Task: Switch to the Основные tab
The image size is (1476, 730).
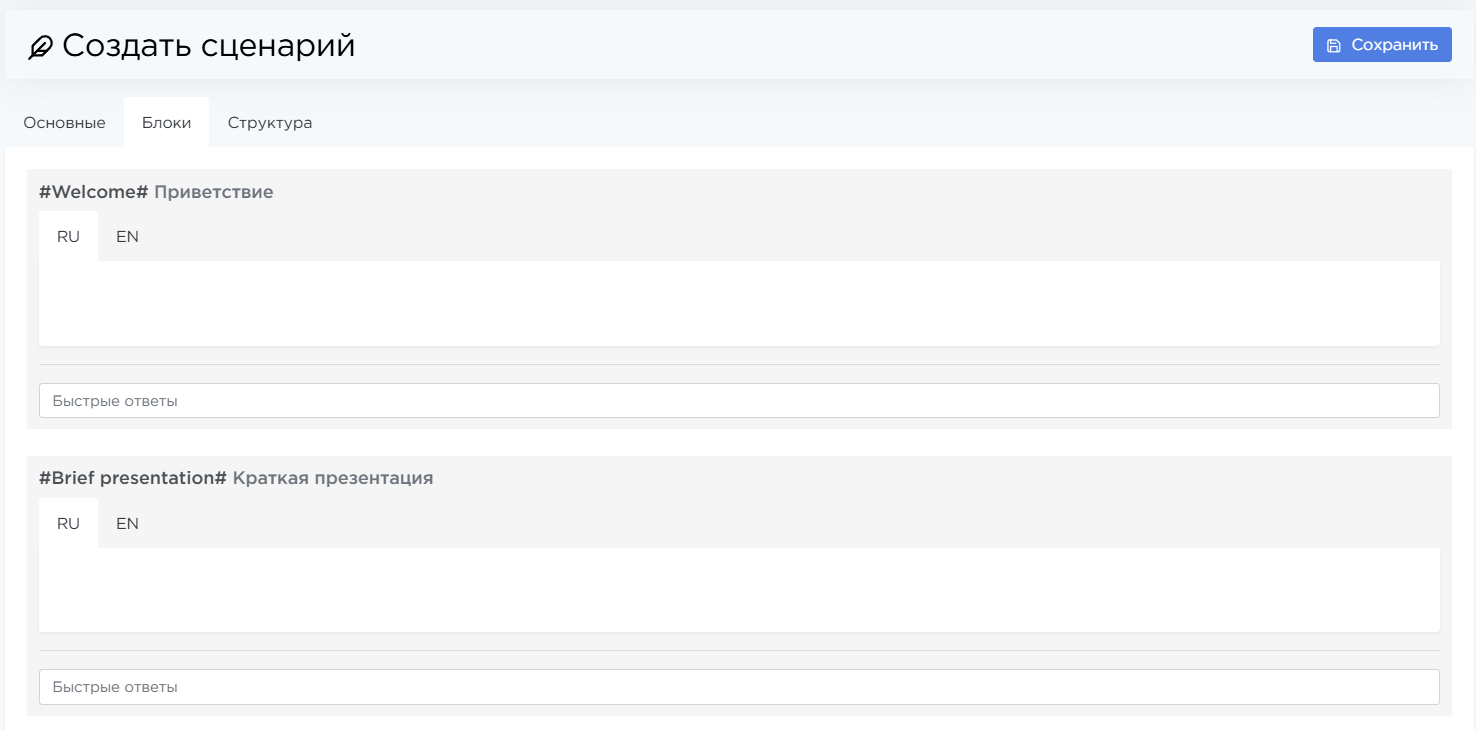Action: pos(64,123)
